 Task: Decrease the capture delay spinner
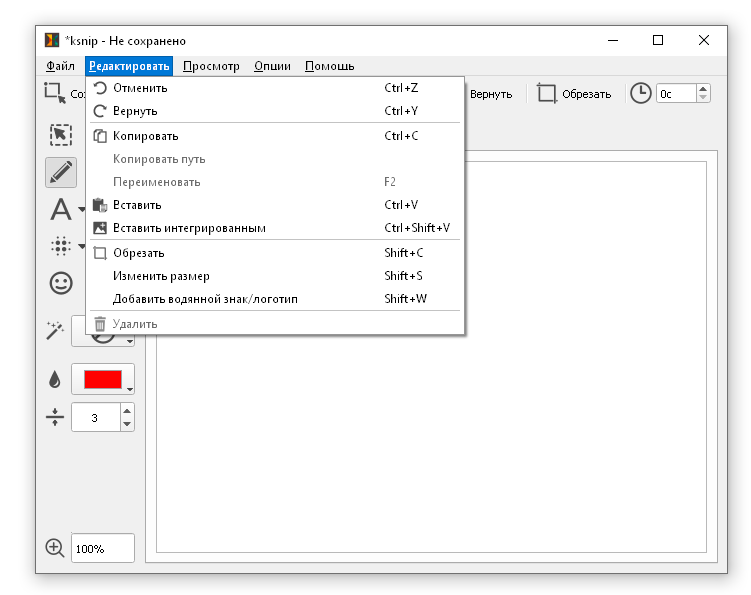(703, 97)
